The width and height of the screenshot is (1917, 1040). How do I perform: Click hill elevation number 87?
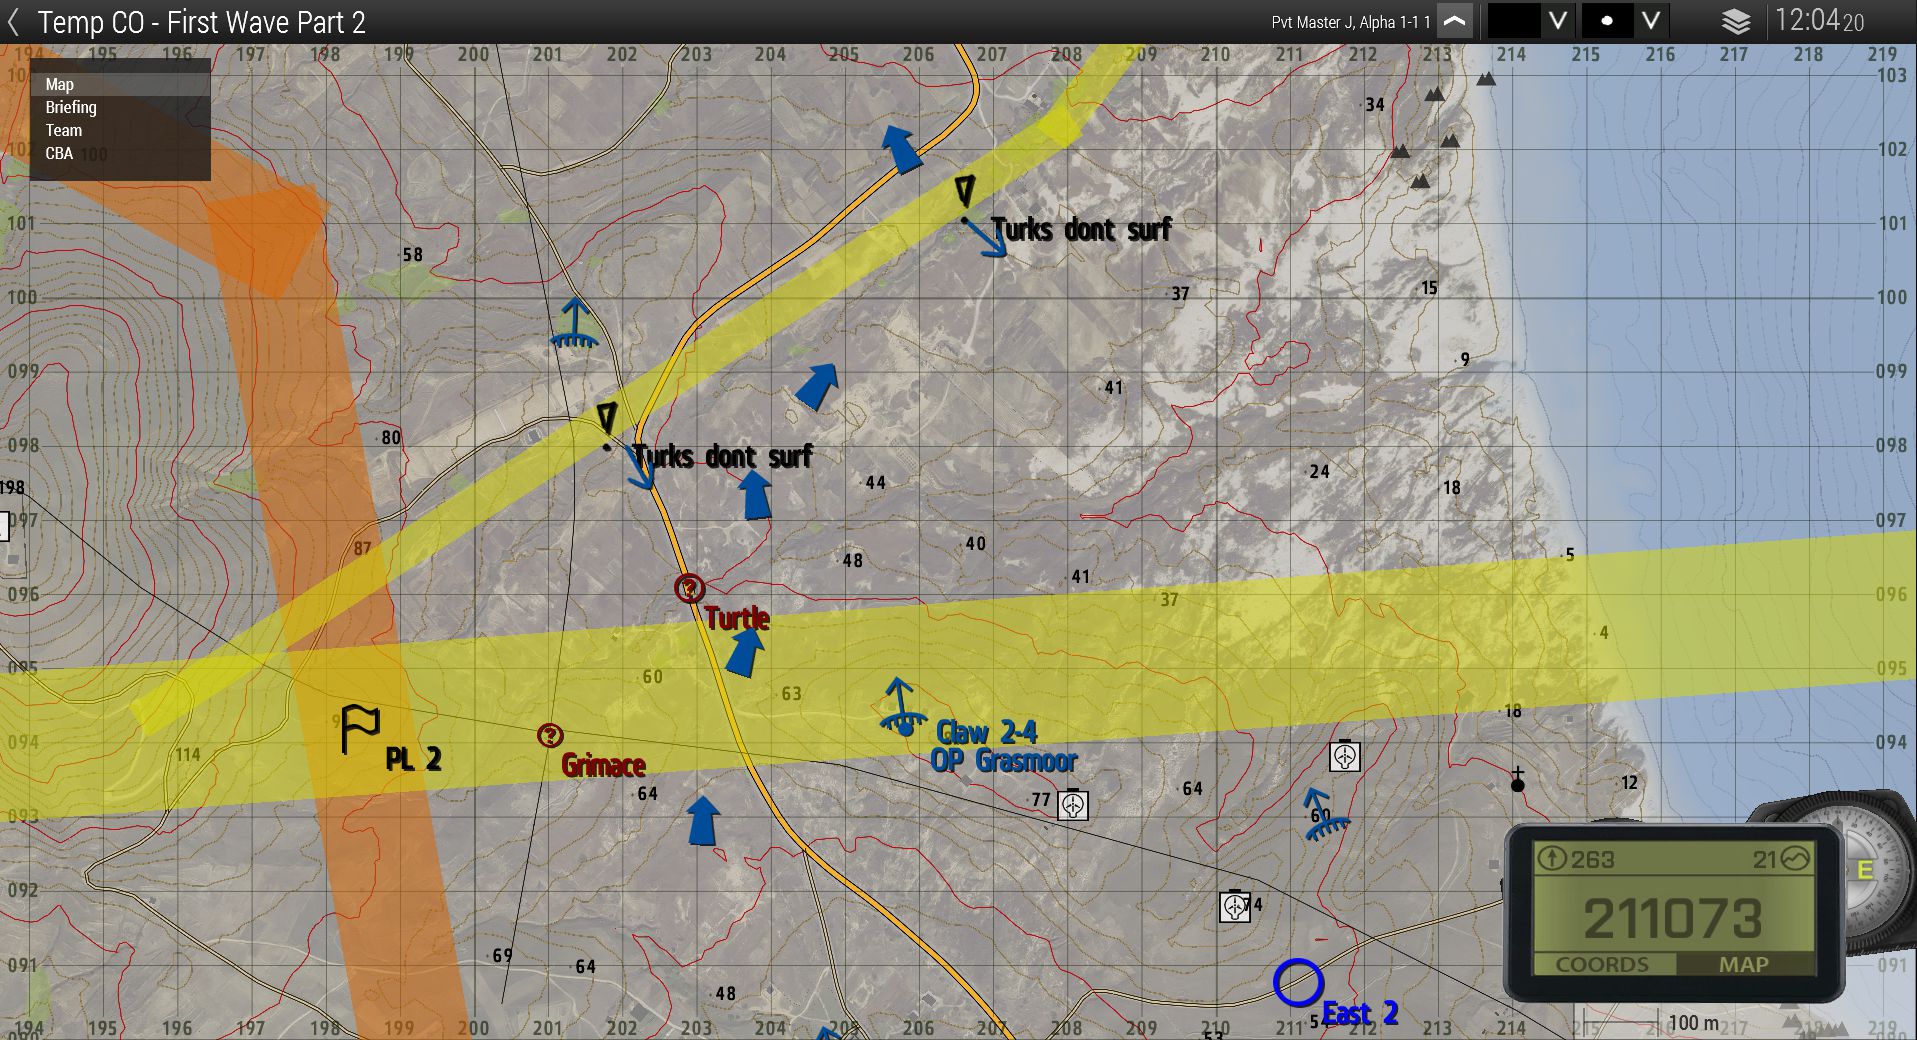tap(362, 548)
